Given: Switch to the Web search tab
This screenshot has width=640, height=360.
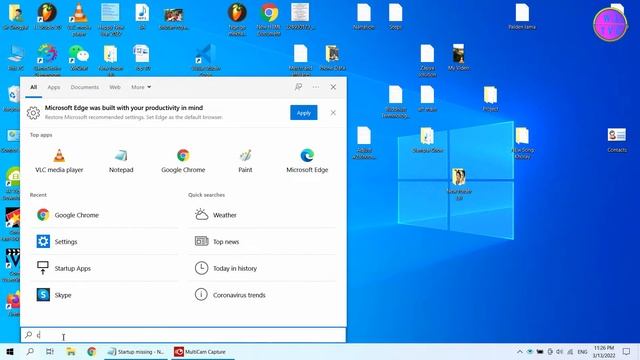Looking at the screenshot, I should coord(115,87).
